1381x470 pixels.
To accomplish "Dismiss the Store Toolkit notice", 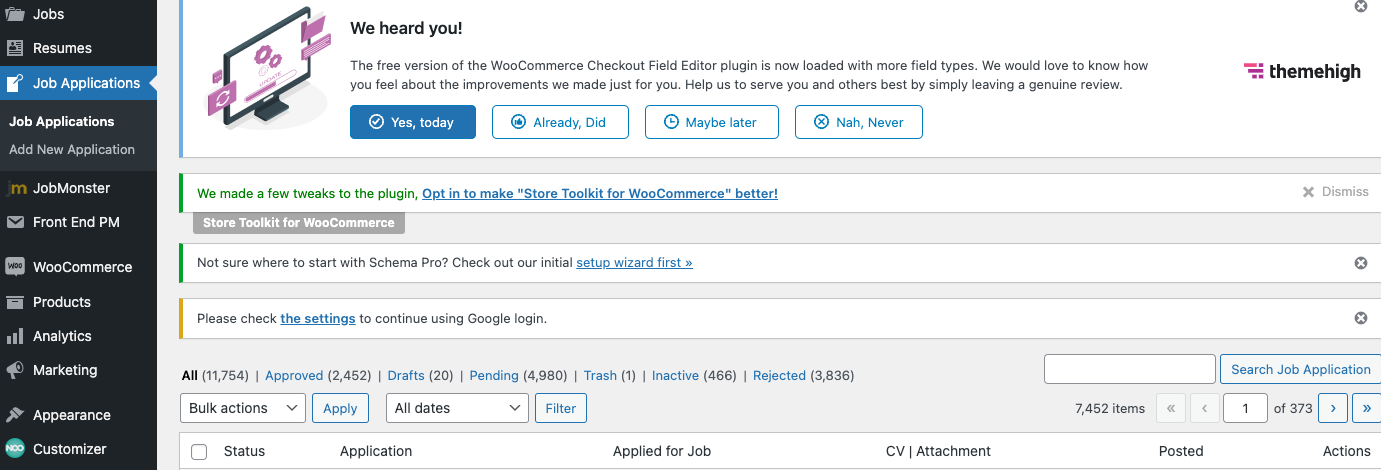I will (x=1335, y=192).
